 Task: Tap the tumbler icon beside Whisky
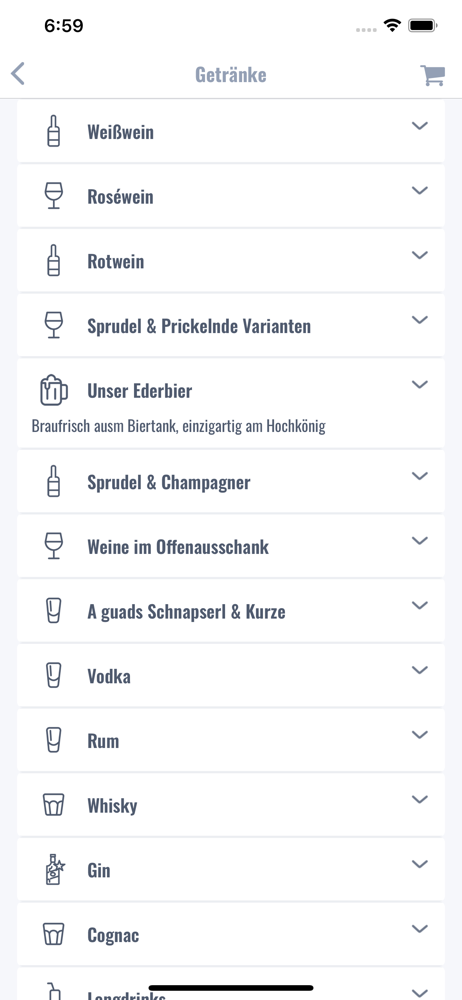point(54,805)
